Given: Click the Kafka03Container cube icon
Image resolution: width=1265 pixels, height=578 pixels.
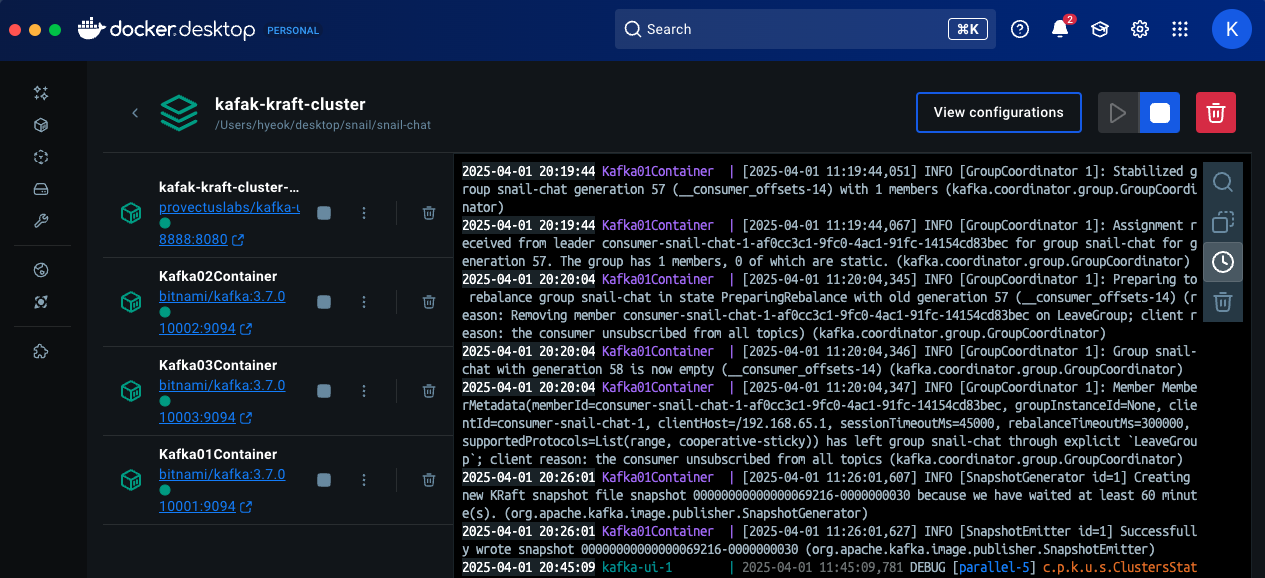Looking at the screenshot, I should 130,390.
